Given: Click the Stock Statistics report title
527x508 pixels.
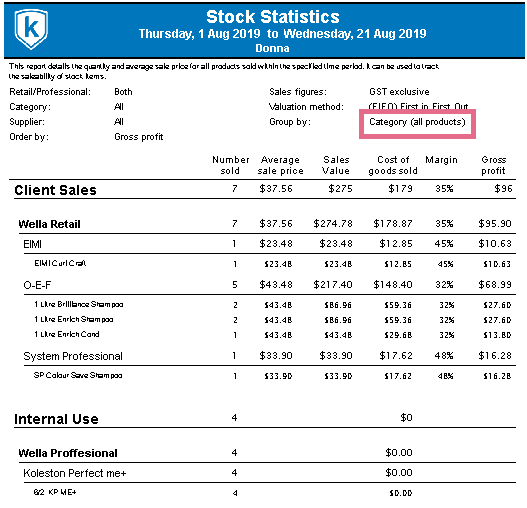Looking at the screenshot, I should pyautogui.click(x=273, y=17).
